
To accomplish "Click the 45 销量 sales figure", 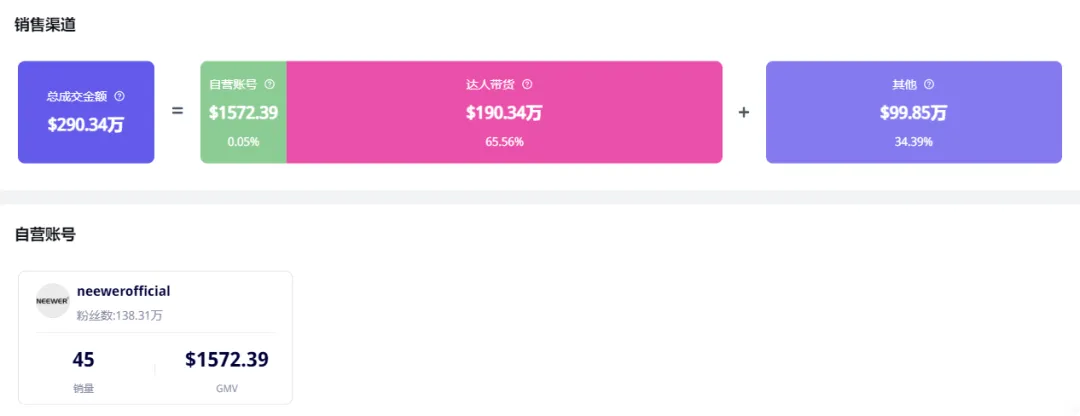I will pos(83,360).
